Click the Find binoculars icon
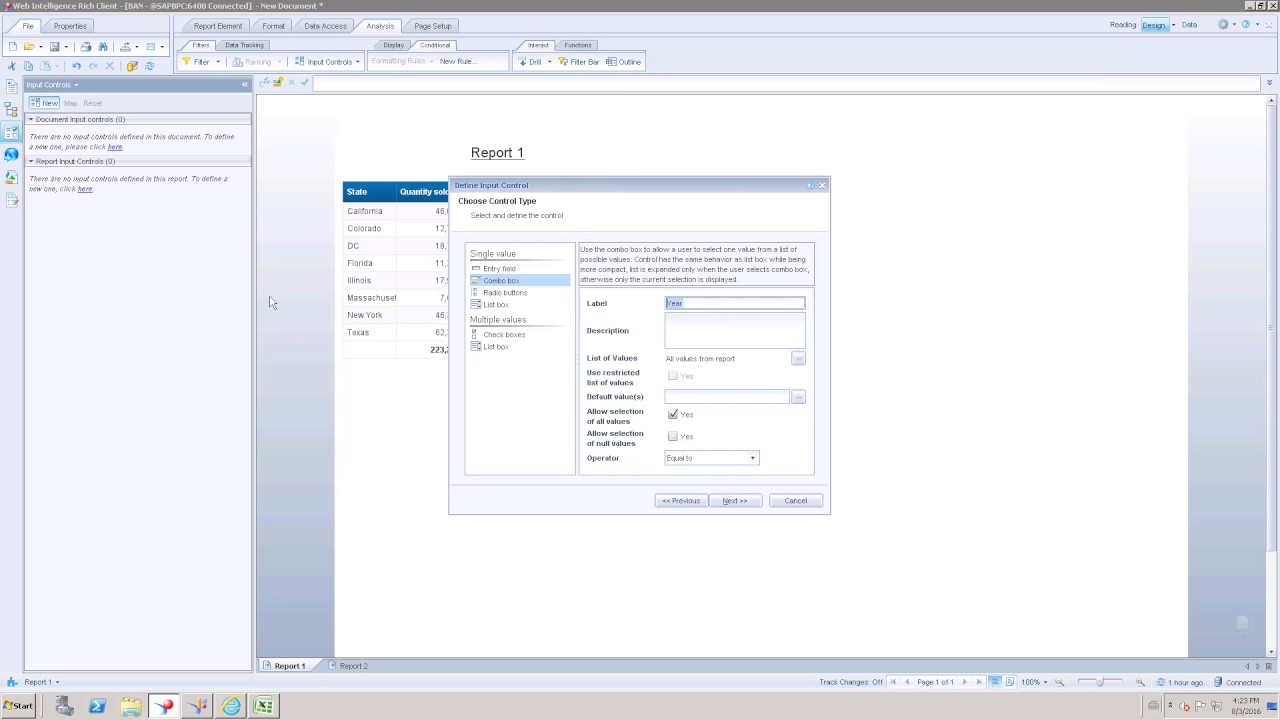This screenshot has height=720, width=1280. 102,47
